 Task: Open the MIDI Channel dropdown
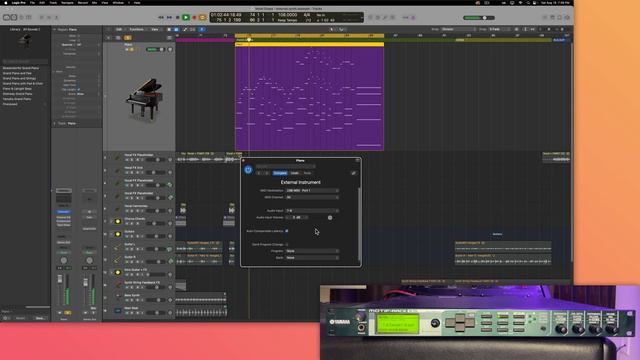[x=312, y=197]
